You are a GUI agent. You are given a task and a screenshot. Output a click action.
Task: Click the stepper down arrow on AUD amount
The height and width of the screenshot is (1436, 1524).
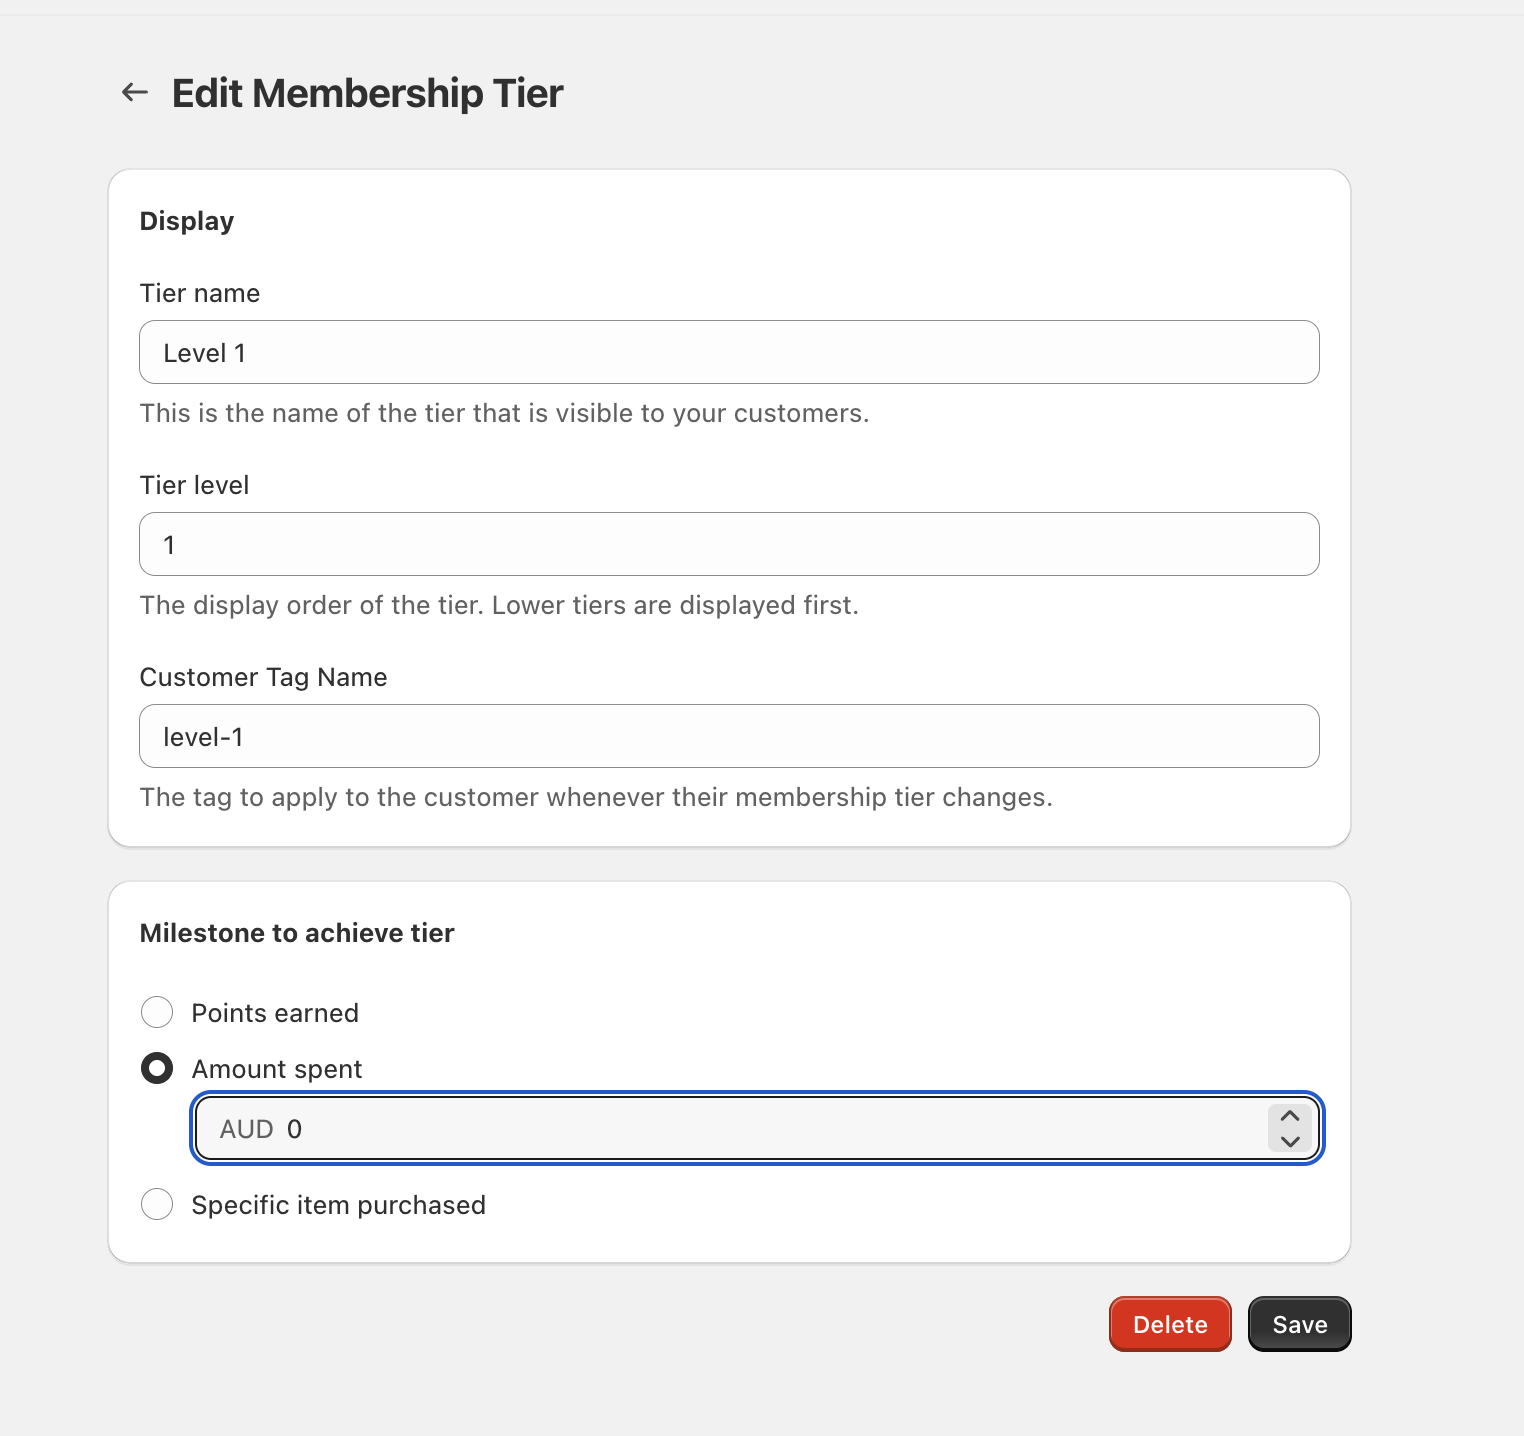[x=1289, y=1142]
